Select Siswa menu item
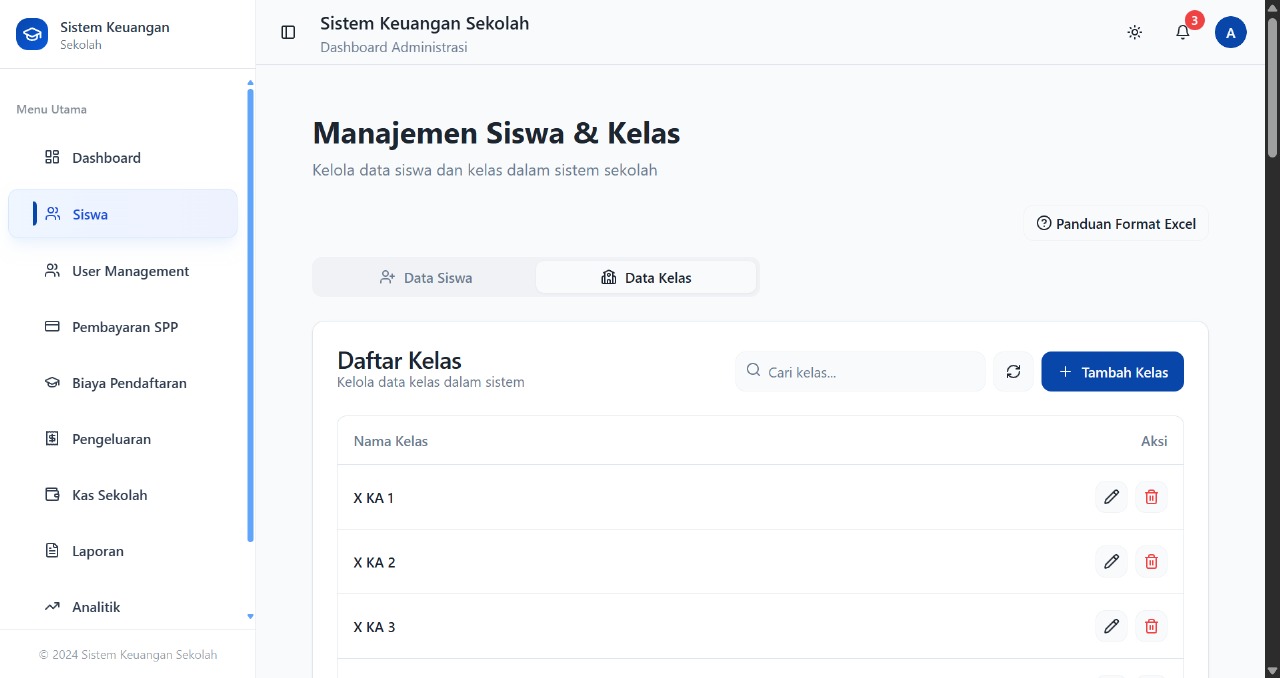The width and height of the screenshot is (1280, 678). coord(123,214)
